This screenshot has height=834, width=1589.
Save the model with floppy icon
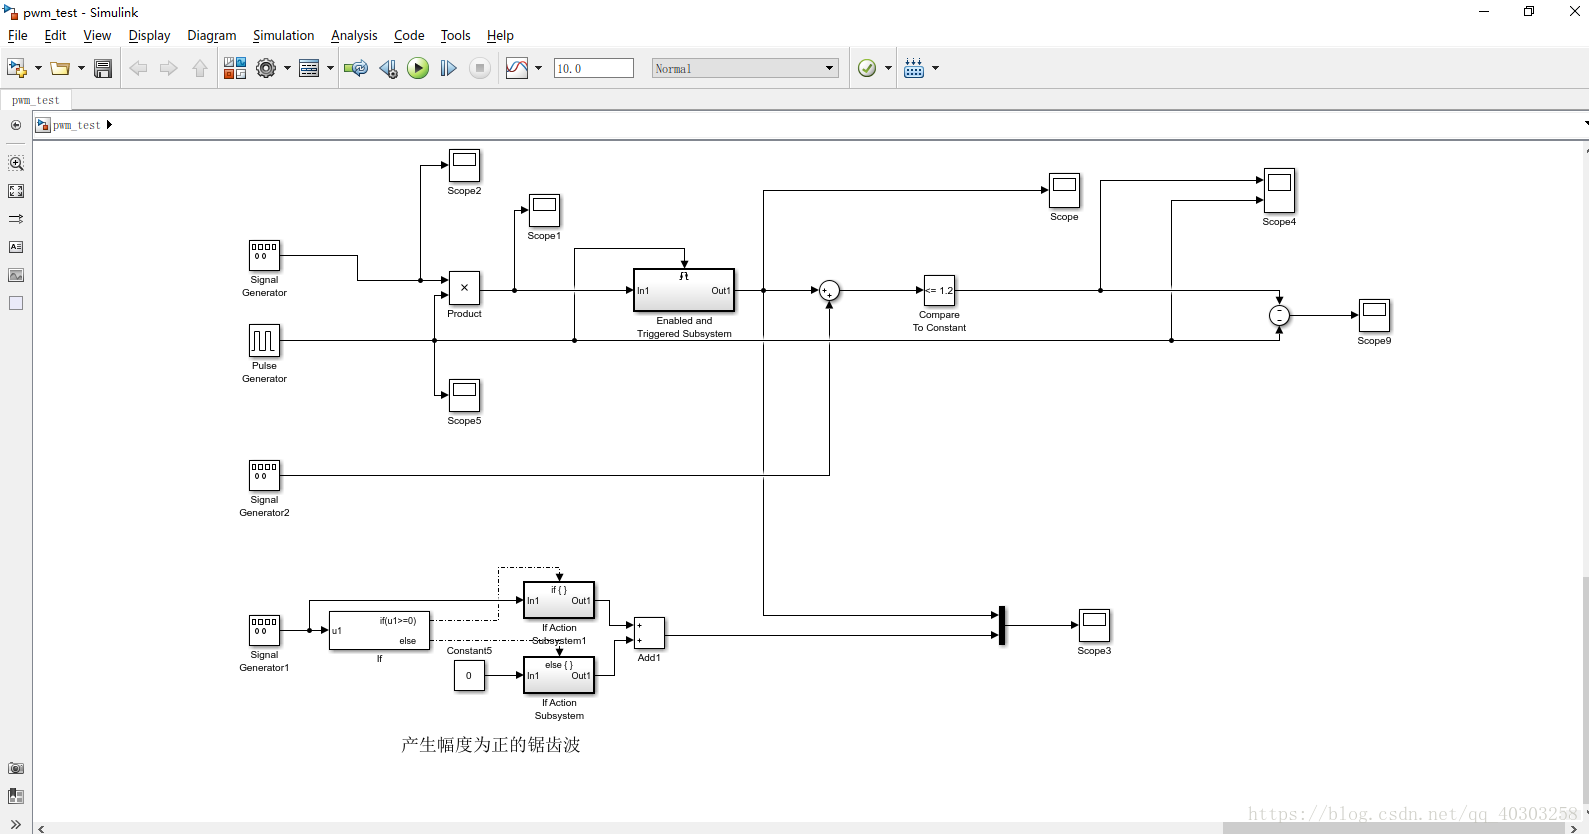[x=103, y=68]
